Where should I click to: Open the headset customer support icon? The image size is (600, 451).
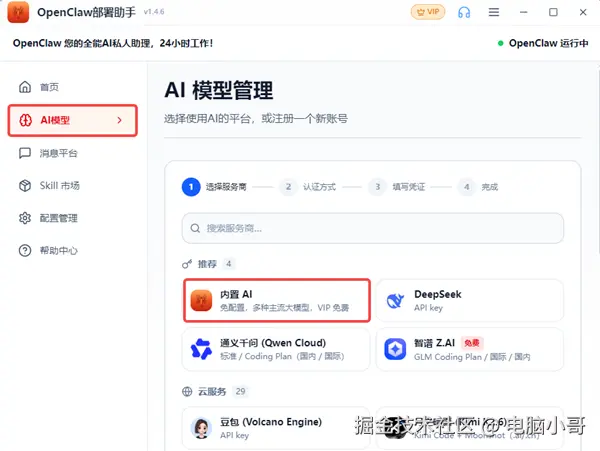click(464, 12)
